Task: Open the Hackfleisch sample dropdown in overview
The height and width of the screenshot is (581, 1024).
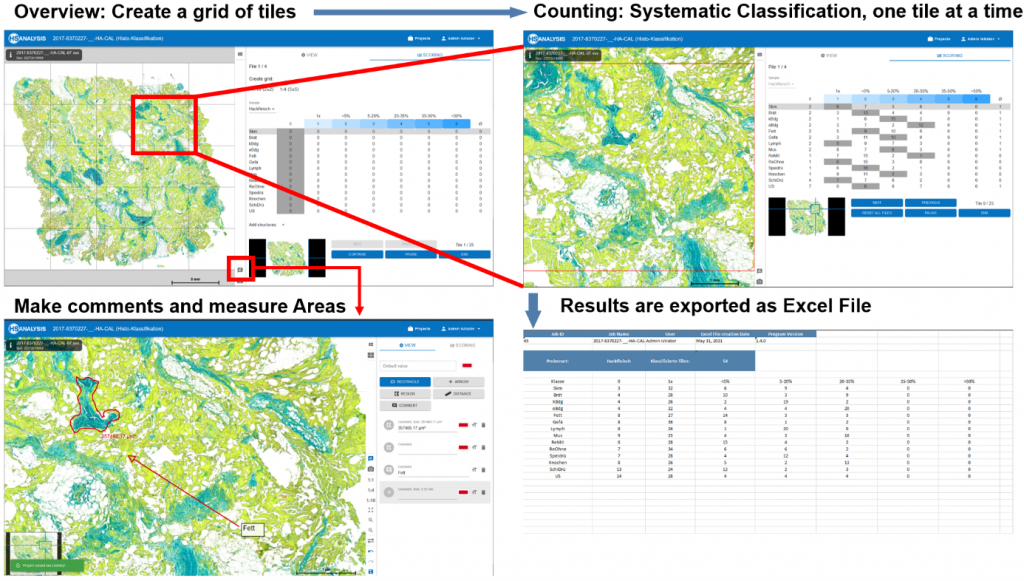Action: click(263, 107)
